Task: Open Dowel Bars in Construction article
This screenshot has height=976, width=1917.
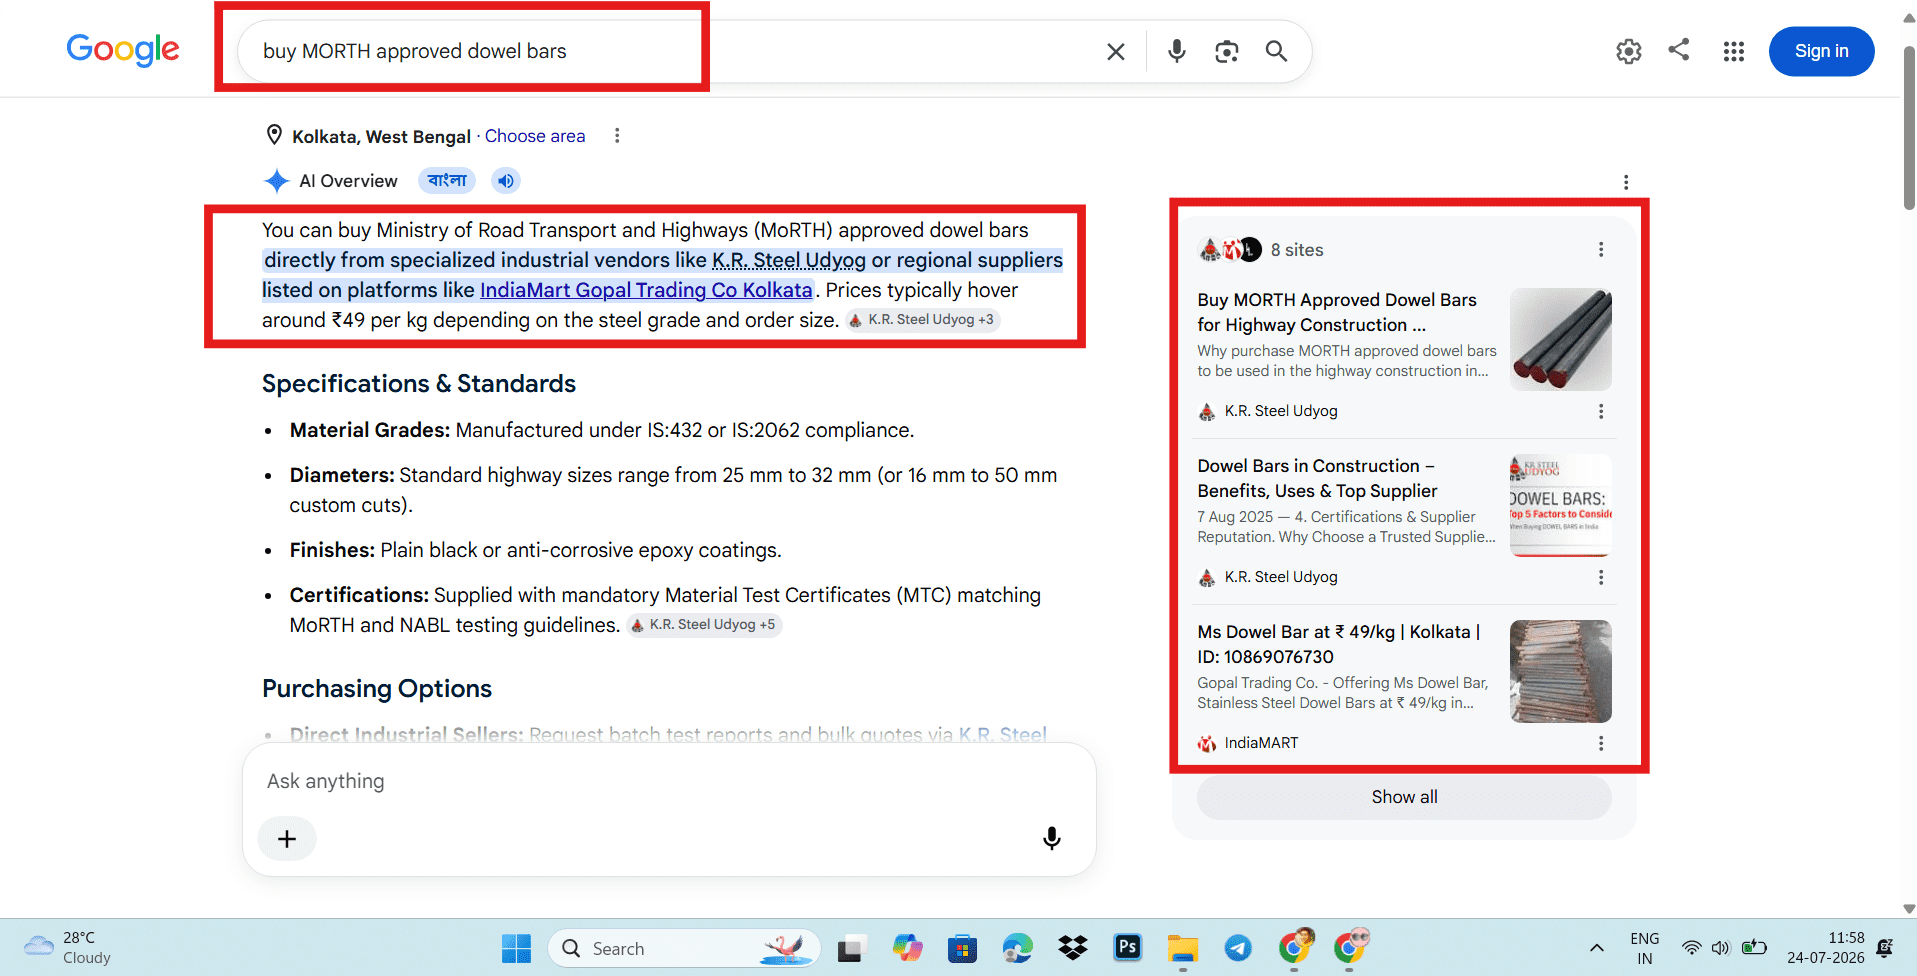Action: tap(1317, 478)
